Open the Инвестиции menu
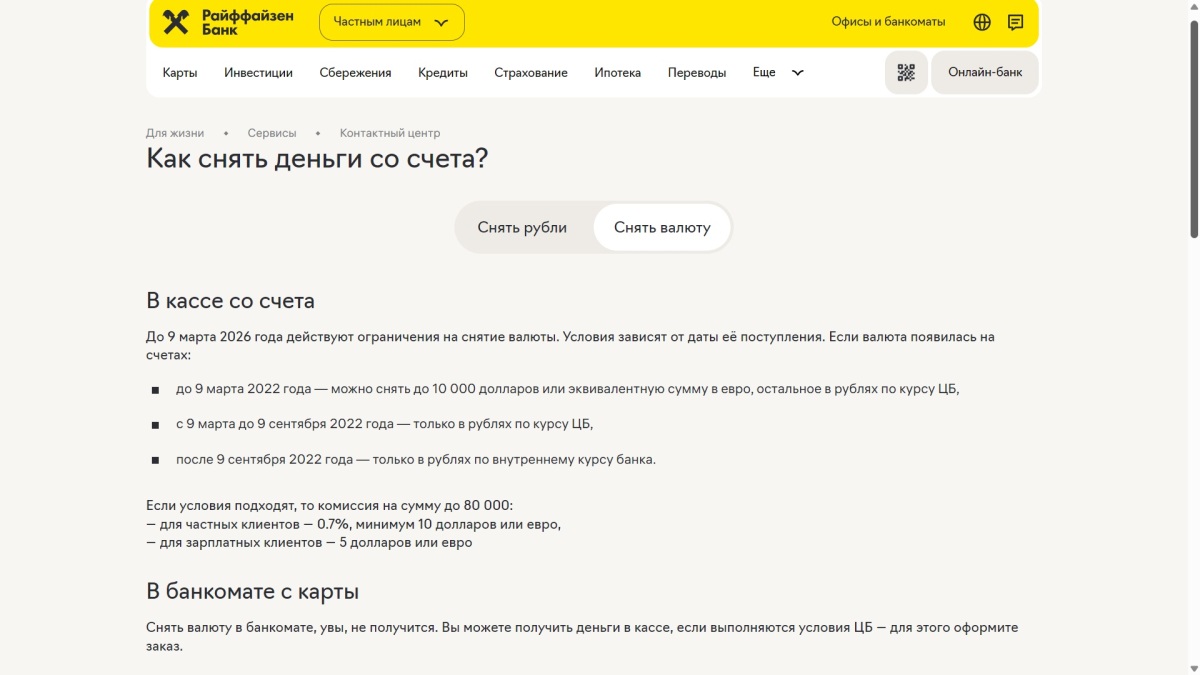This screenshot has width=1200, height=675. (258, 72)
